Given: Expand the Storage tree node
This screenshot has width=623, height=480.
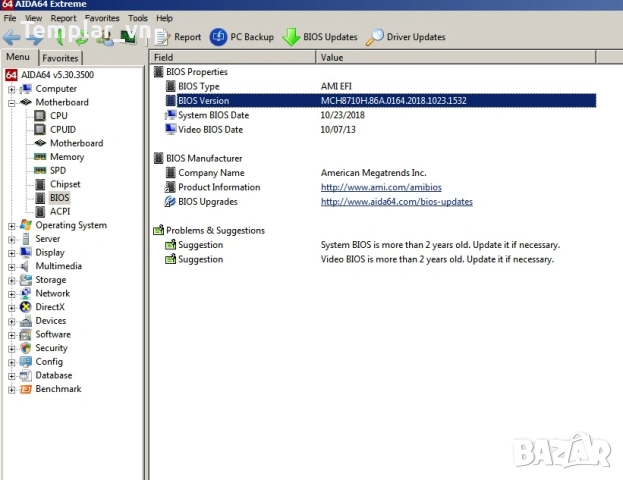Looking at the screenshot, I should (12, 281).
